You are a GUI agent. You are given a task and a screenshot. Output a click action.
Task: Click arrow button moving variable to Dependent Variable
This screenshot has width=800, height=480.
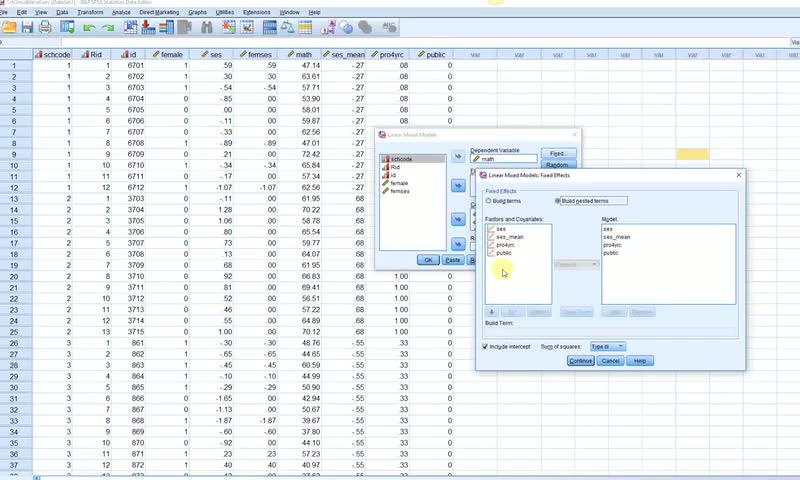(x=458, y=156)
